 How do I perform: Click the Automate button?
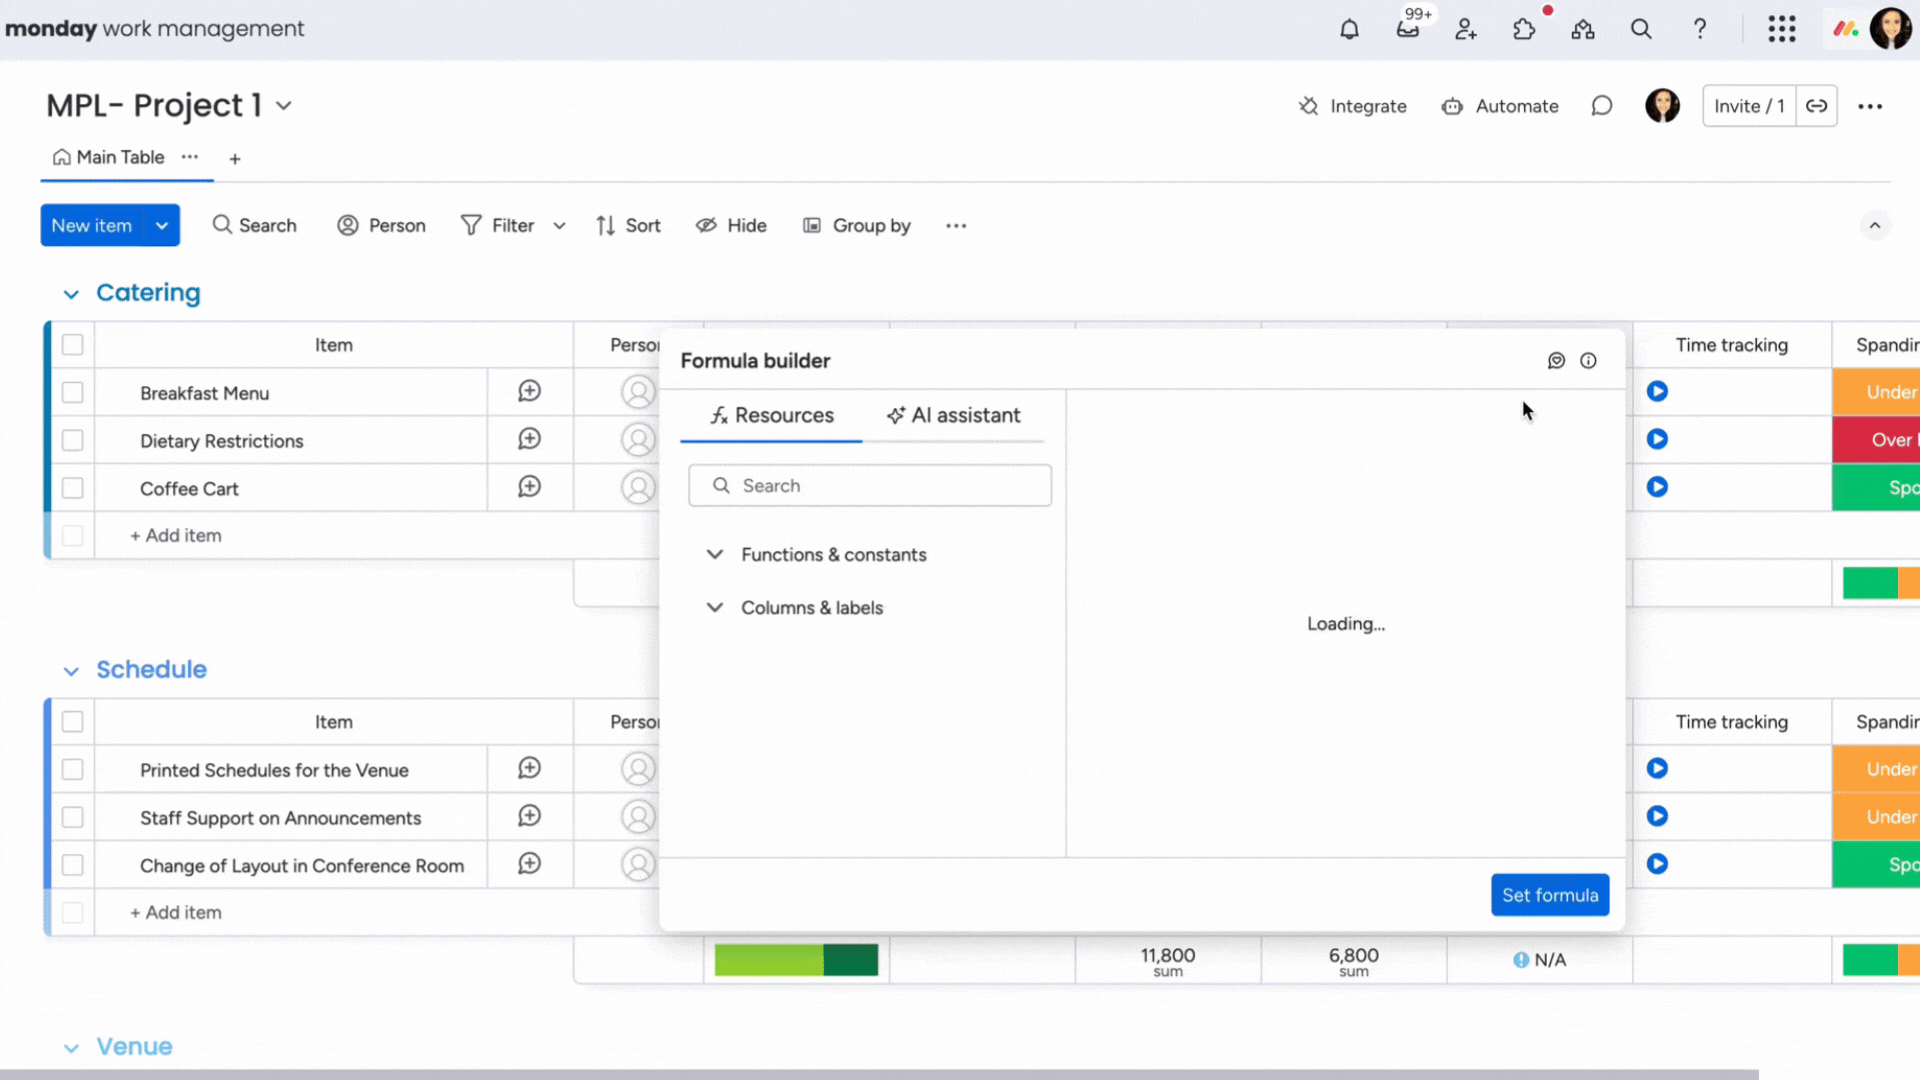1500,106
